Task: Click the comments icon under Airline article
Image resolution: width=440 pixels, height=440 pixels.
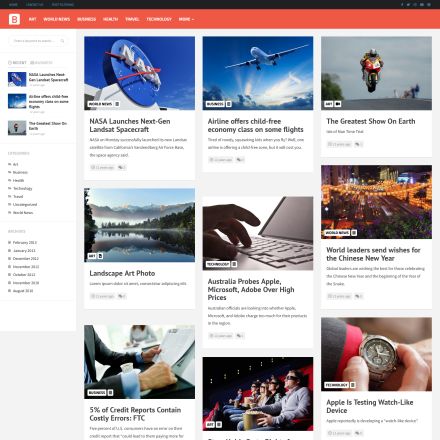Action: [239, 160]
